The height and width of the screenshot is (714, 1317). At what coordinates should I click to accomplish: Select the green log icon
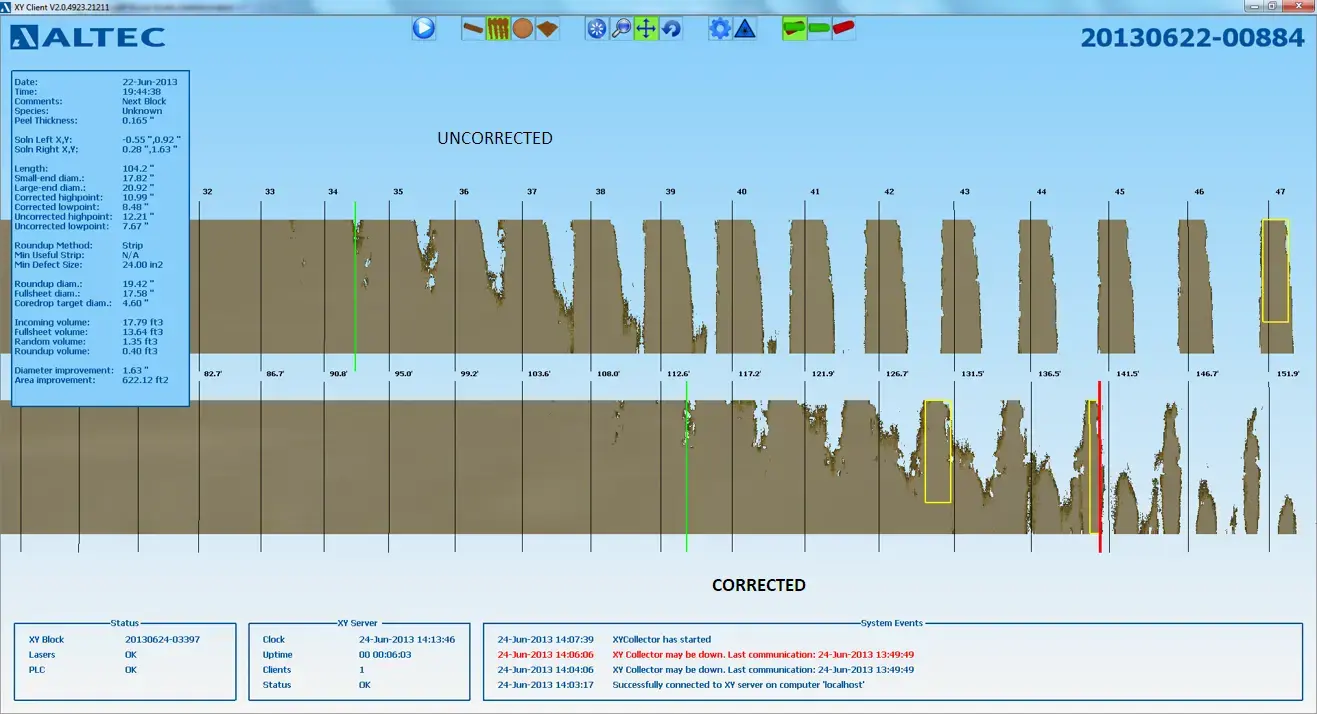[x=819, y=29]
